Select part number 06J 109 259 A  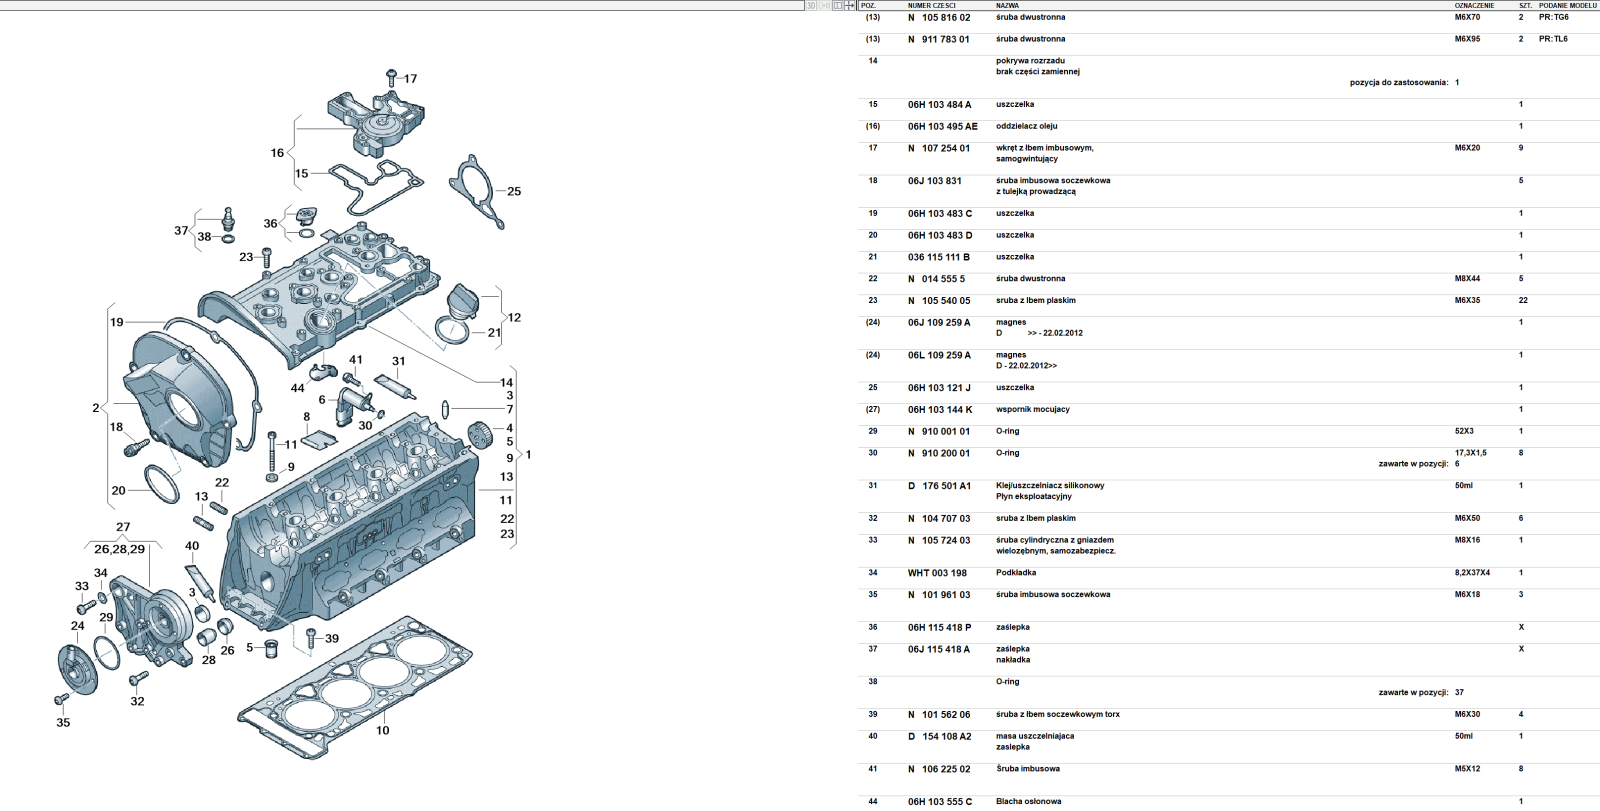click(938, 323)
